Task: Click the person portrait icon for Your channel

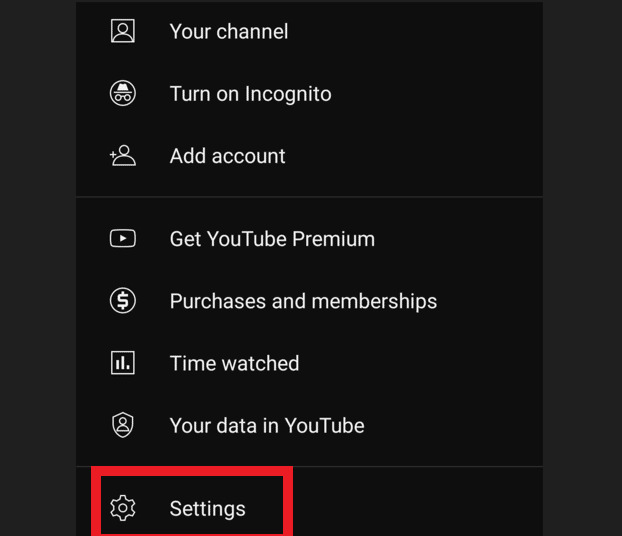Action: [123, 31]
